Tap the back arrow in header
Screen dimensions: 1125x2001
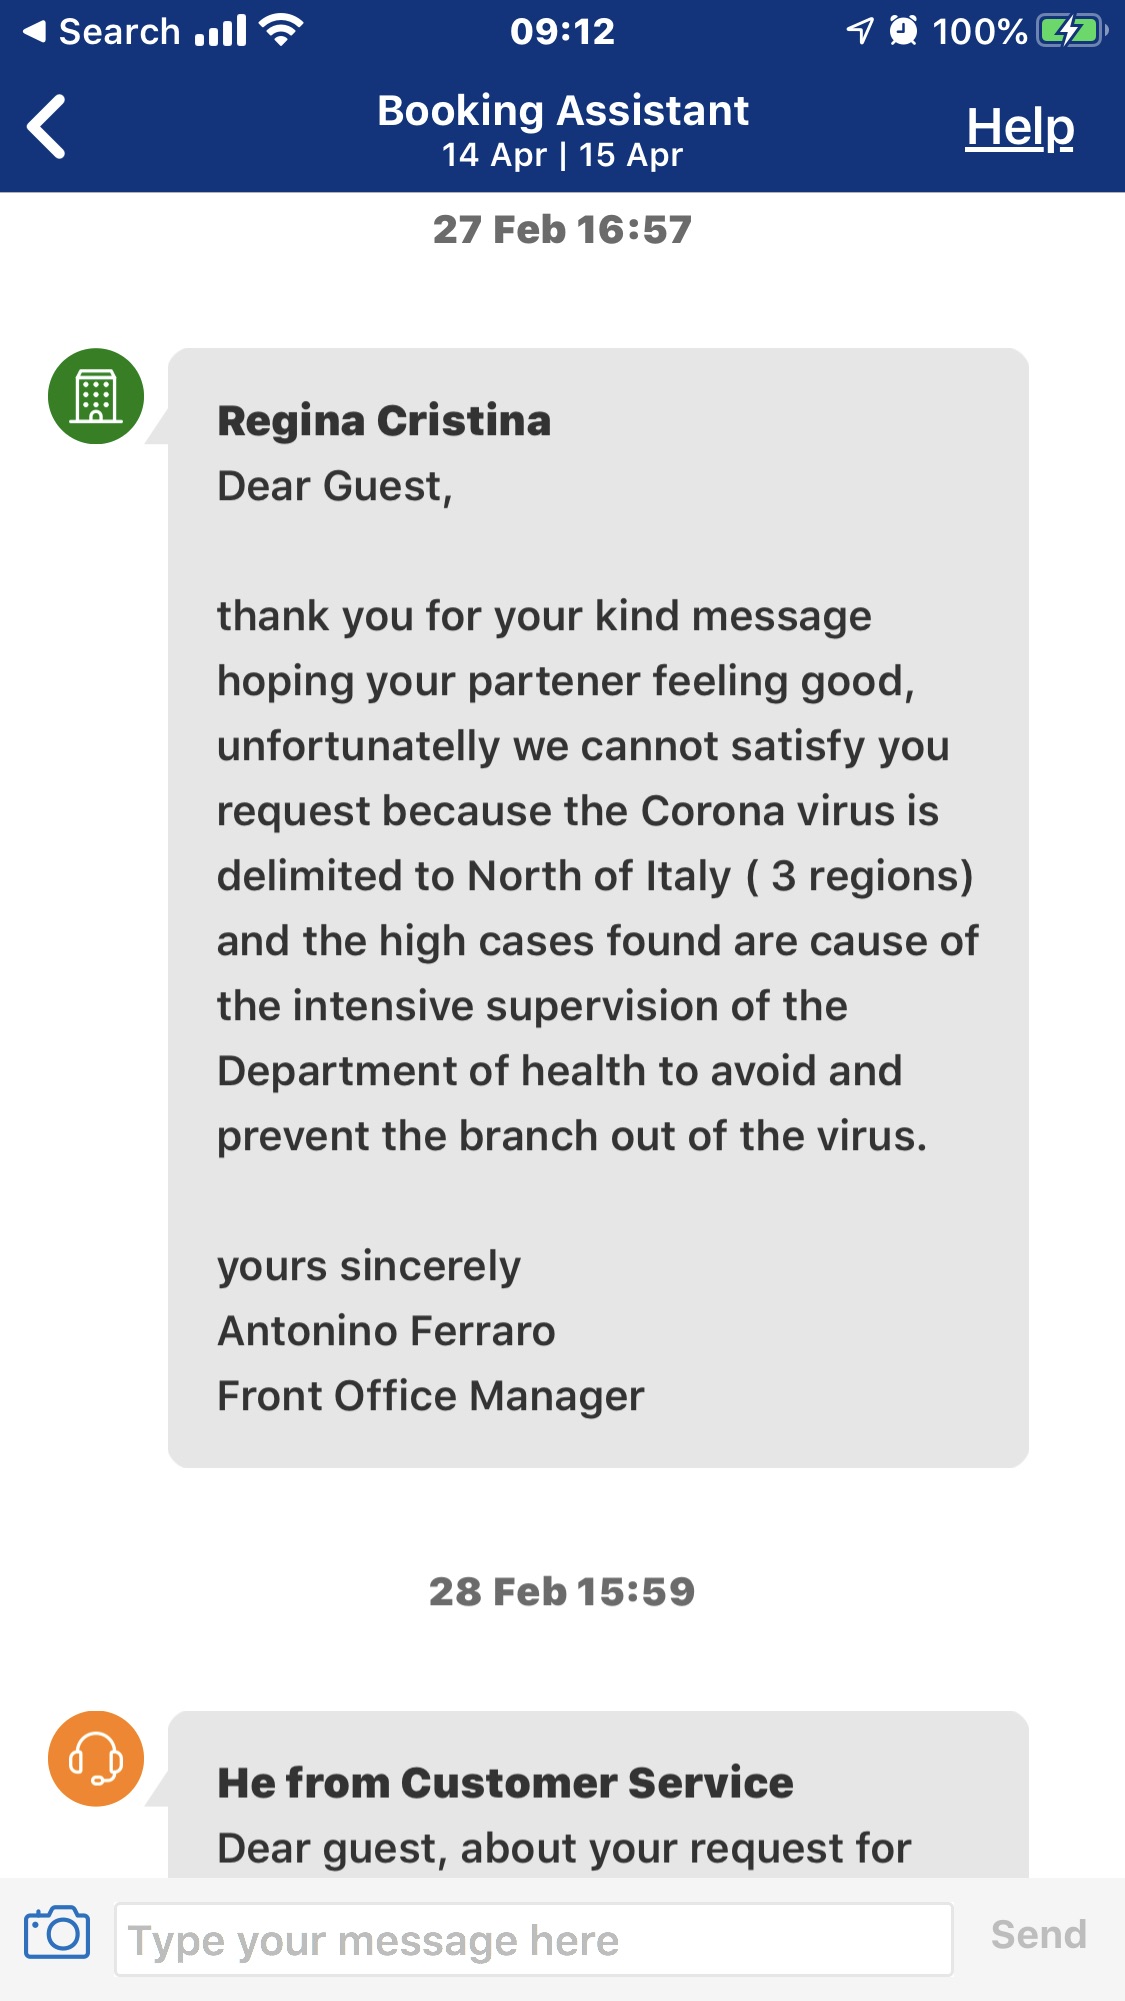(47, 127)
